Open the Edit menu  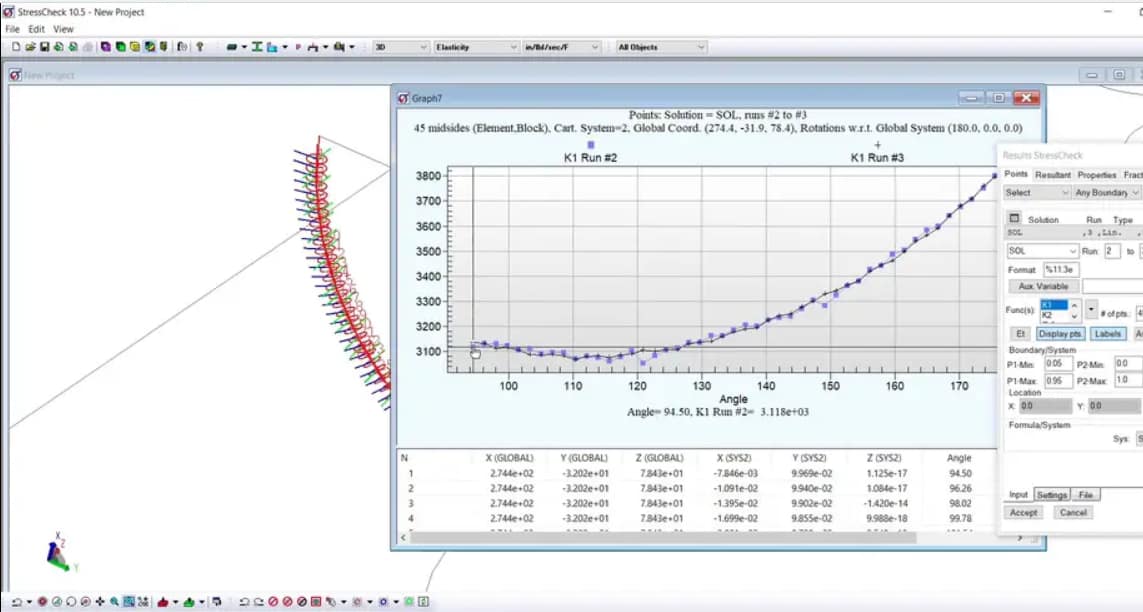click(x=35, y=28)
